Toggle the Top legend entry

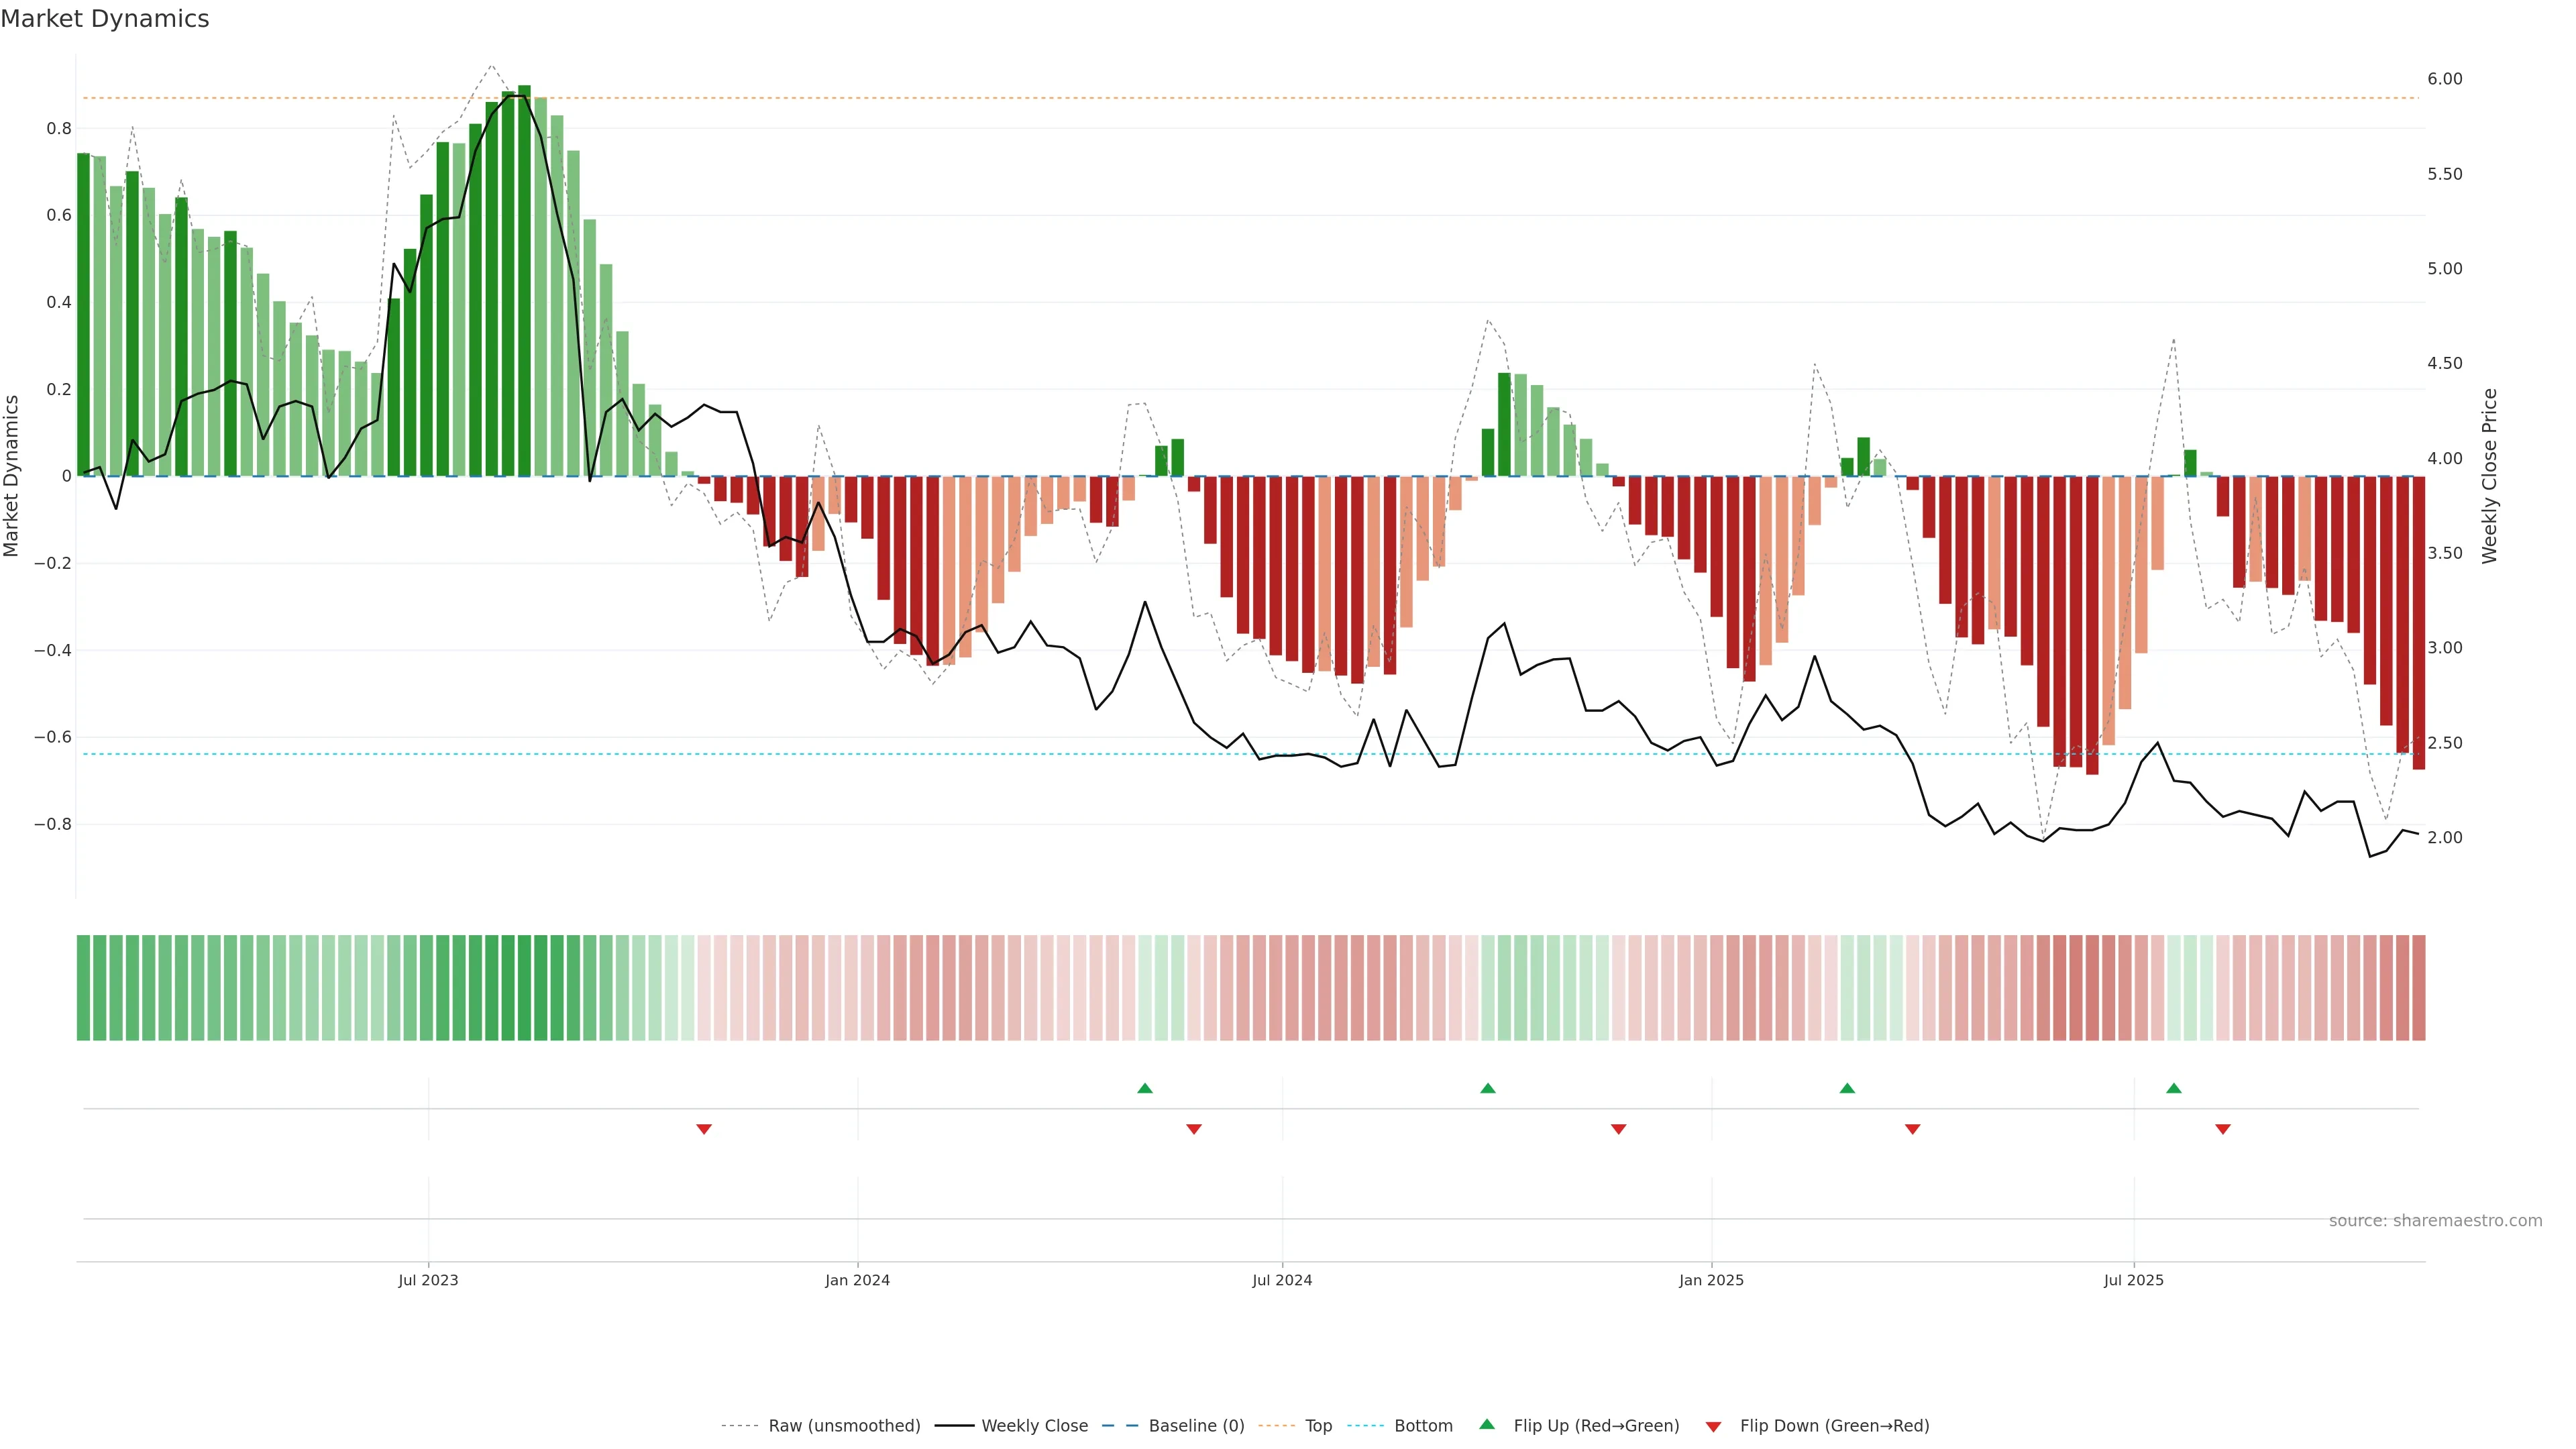(1318, 1426)
